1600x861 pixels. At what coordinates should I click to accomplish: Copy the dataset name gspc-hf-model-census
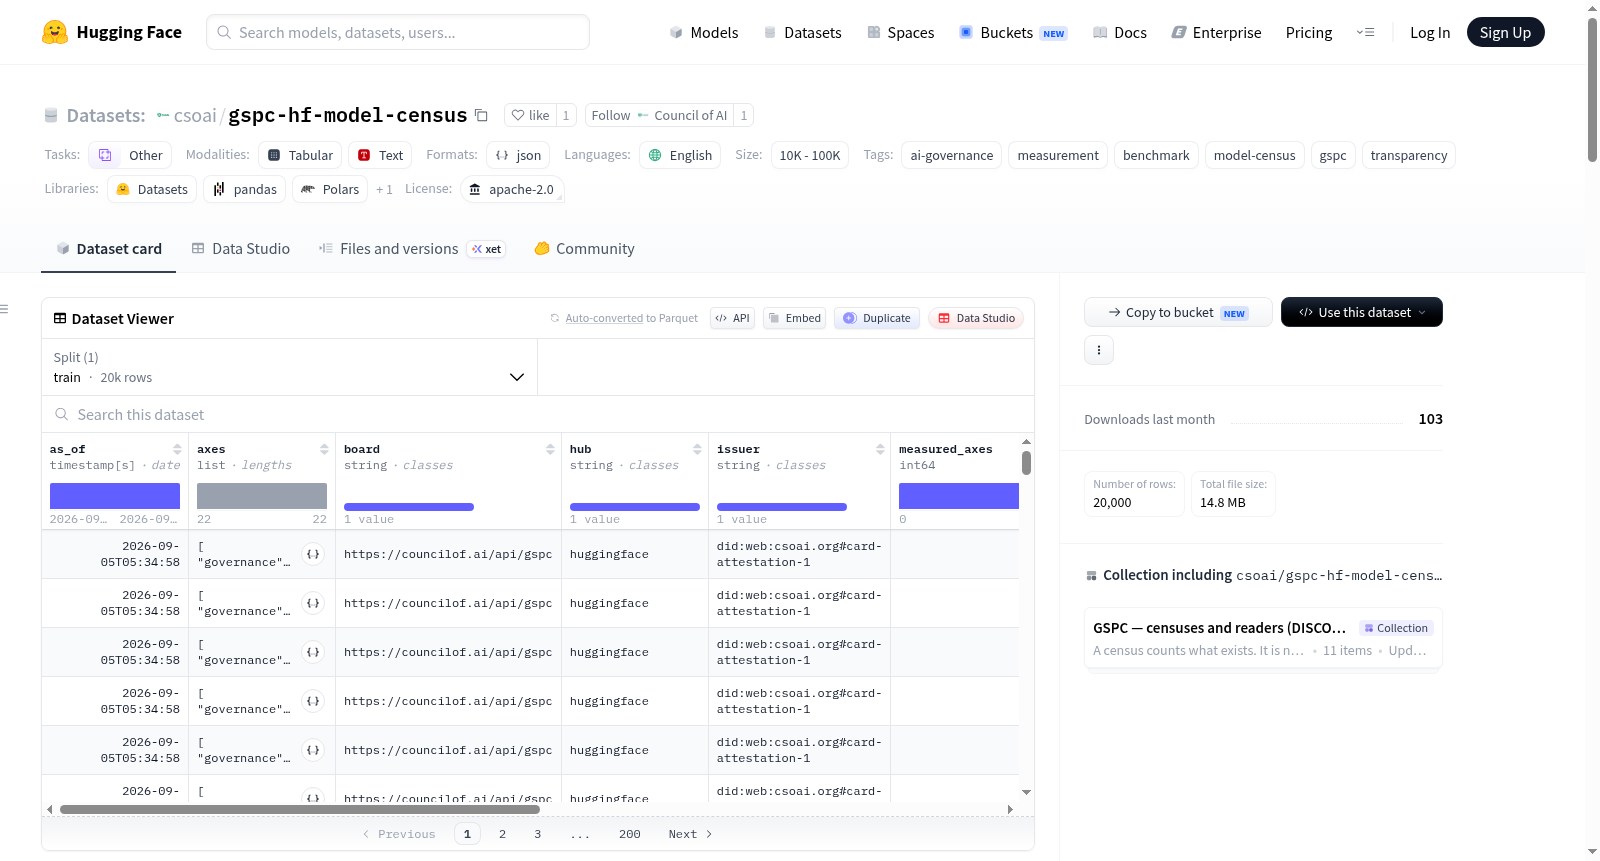point(481,115)
